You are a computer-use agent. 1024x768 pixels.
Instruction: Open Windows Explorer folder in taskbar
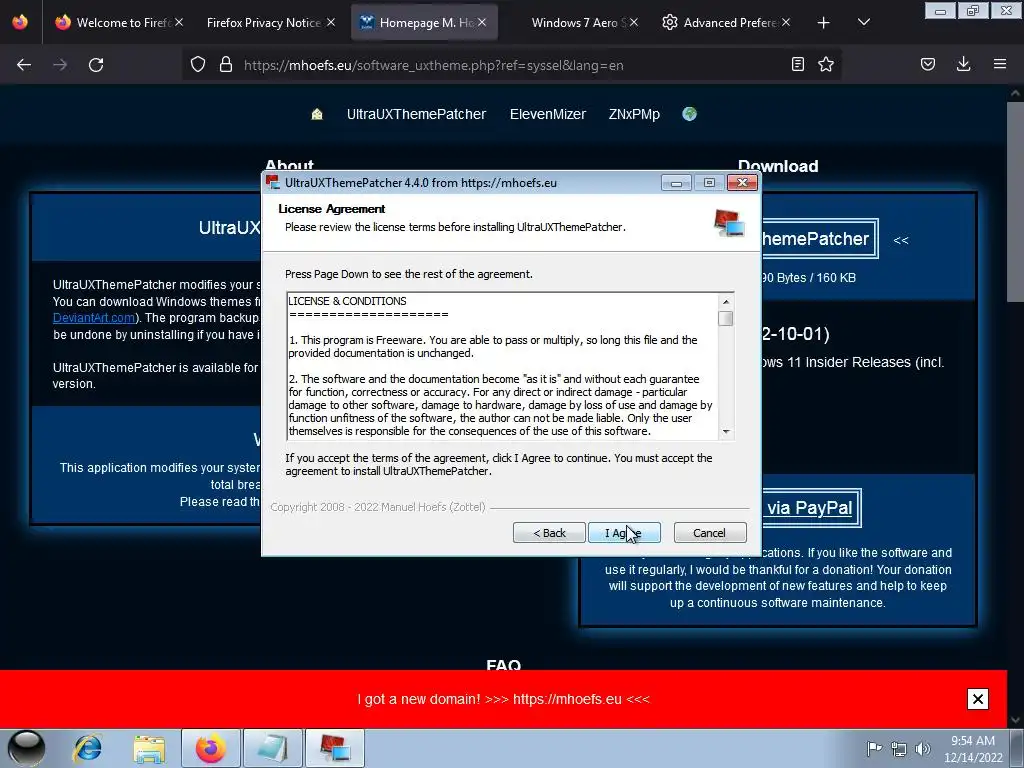click(149, 748)
